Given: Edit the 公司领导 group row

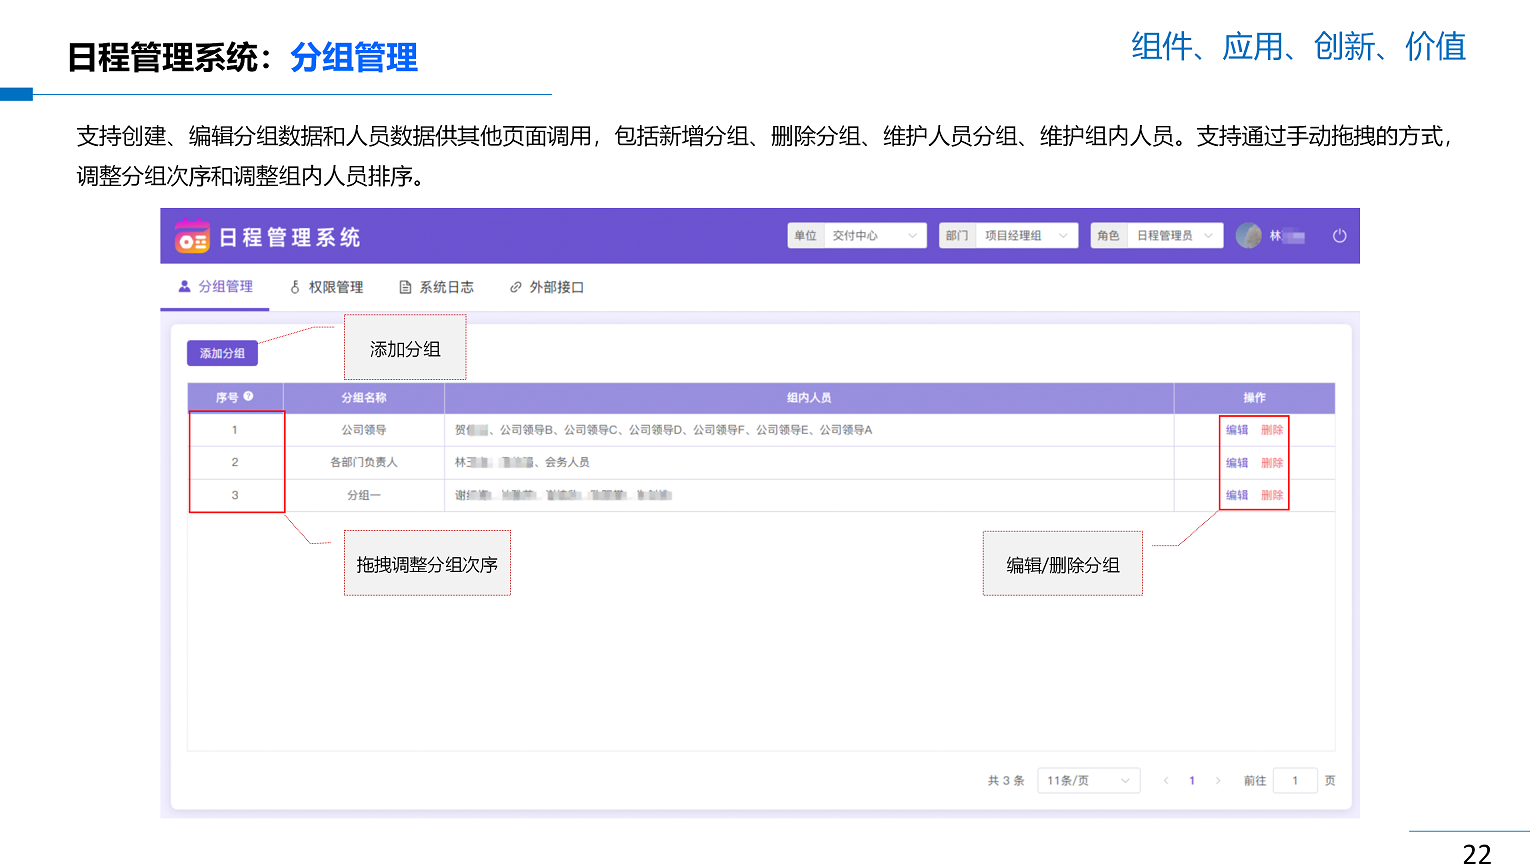Looking at the screenshot, I should tap(1237, 430).
